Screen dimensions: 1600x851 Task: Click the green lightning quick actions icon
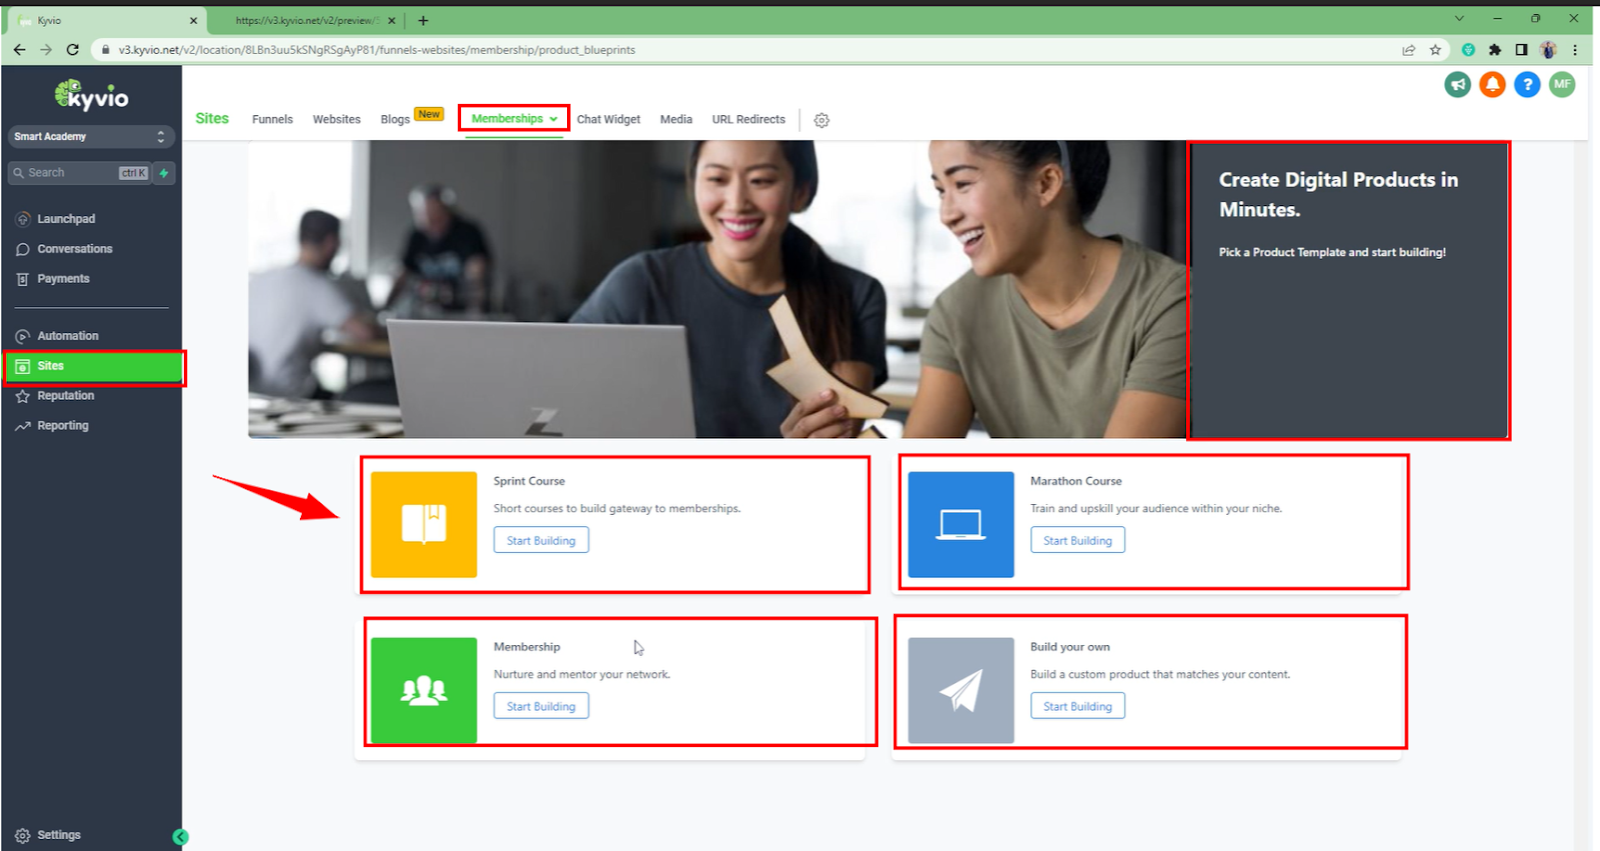(x=164, y=173)
